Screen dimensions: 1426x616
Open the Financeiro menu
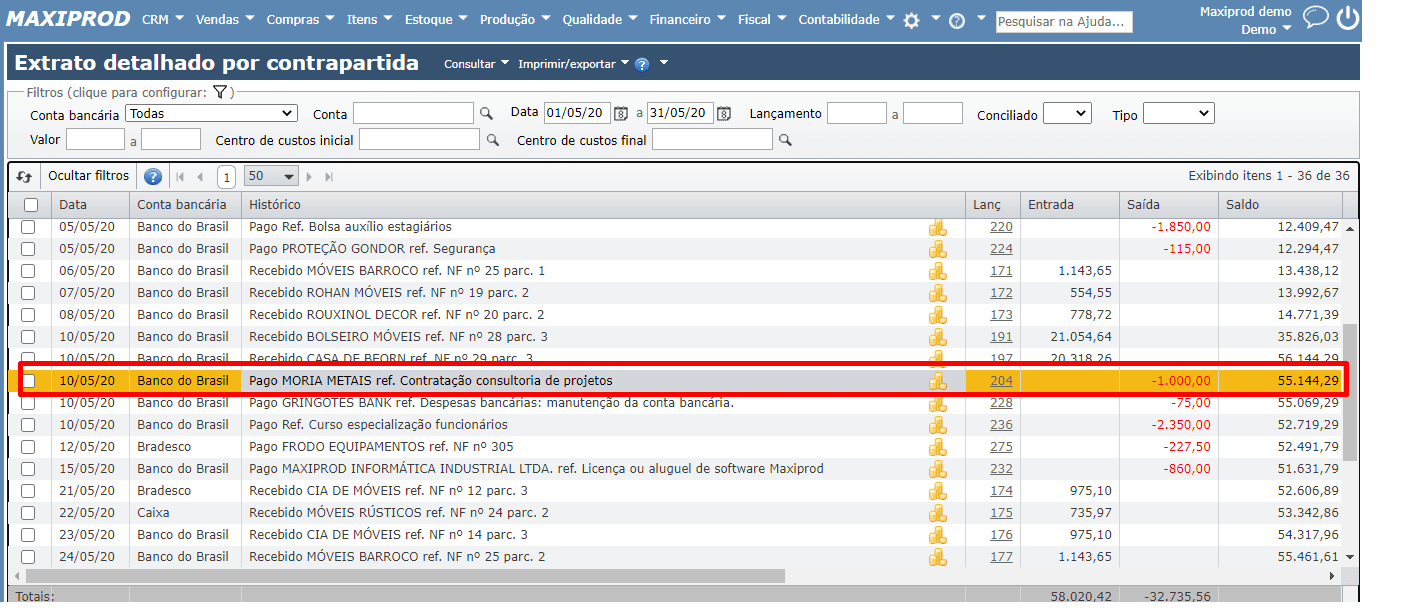688,20
